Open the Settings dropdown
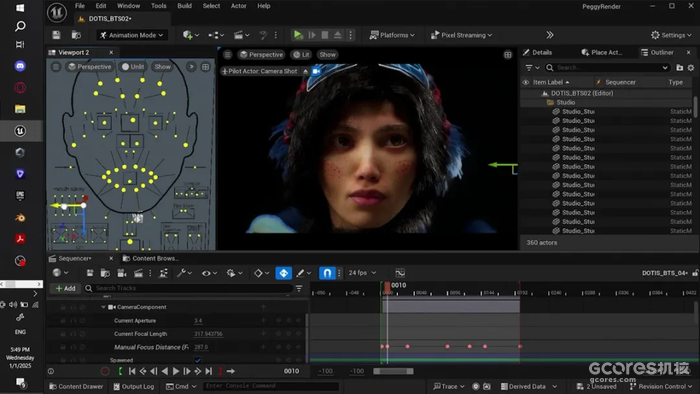This screenshot has height=394, width=700. click(671, 35)
